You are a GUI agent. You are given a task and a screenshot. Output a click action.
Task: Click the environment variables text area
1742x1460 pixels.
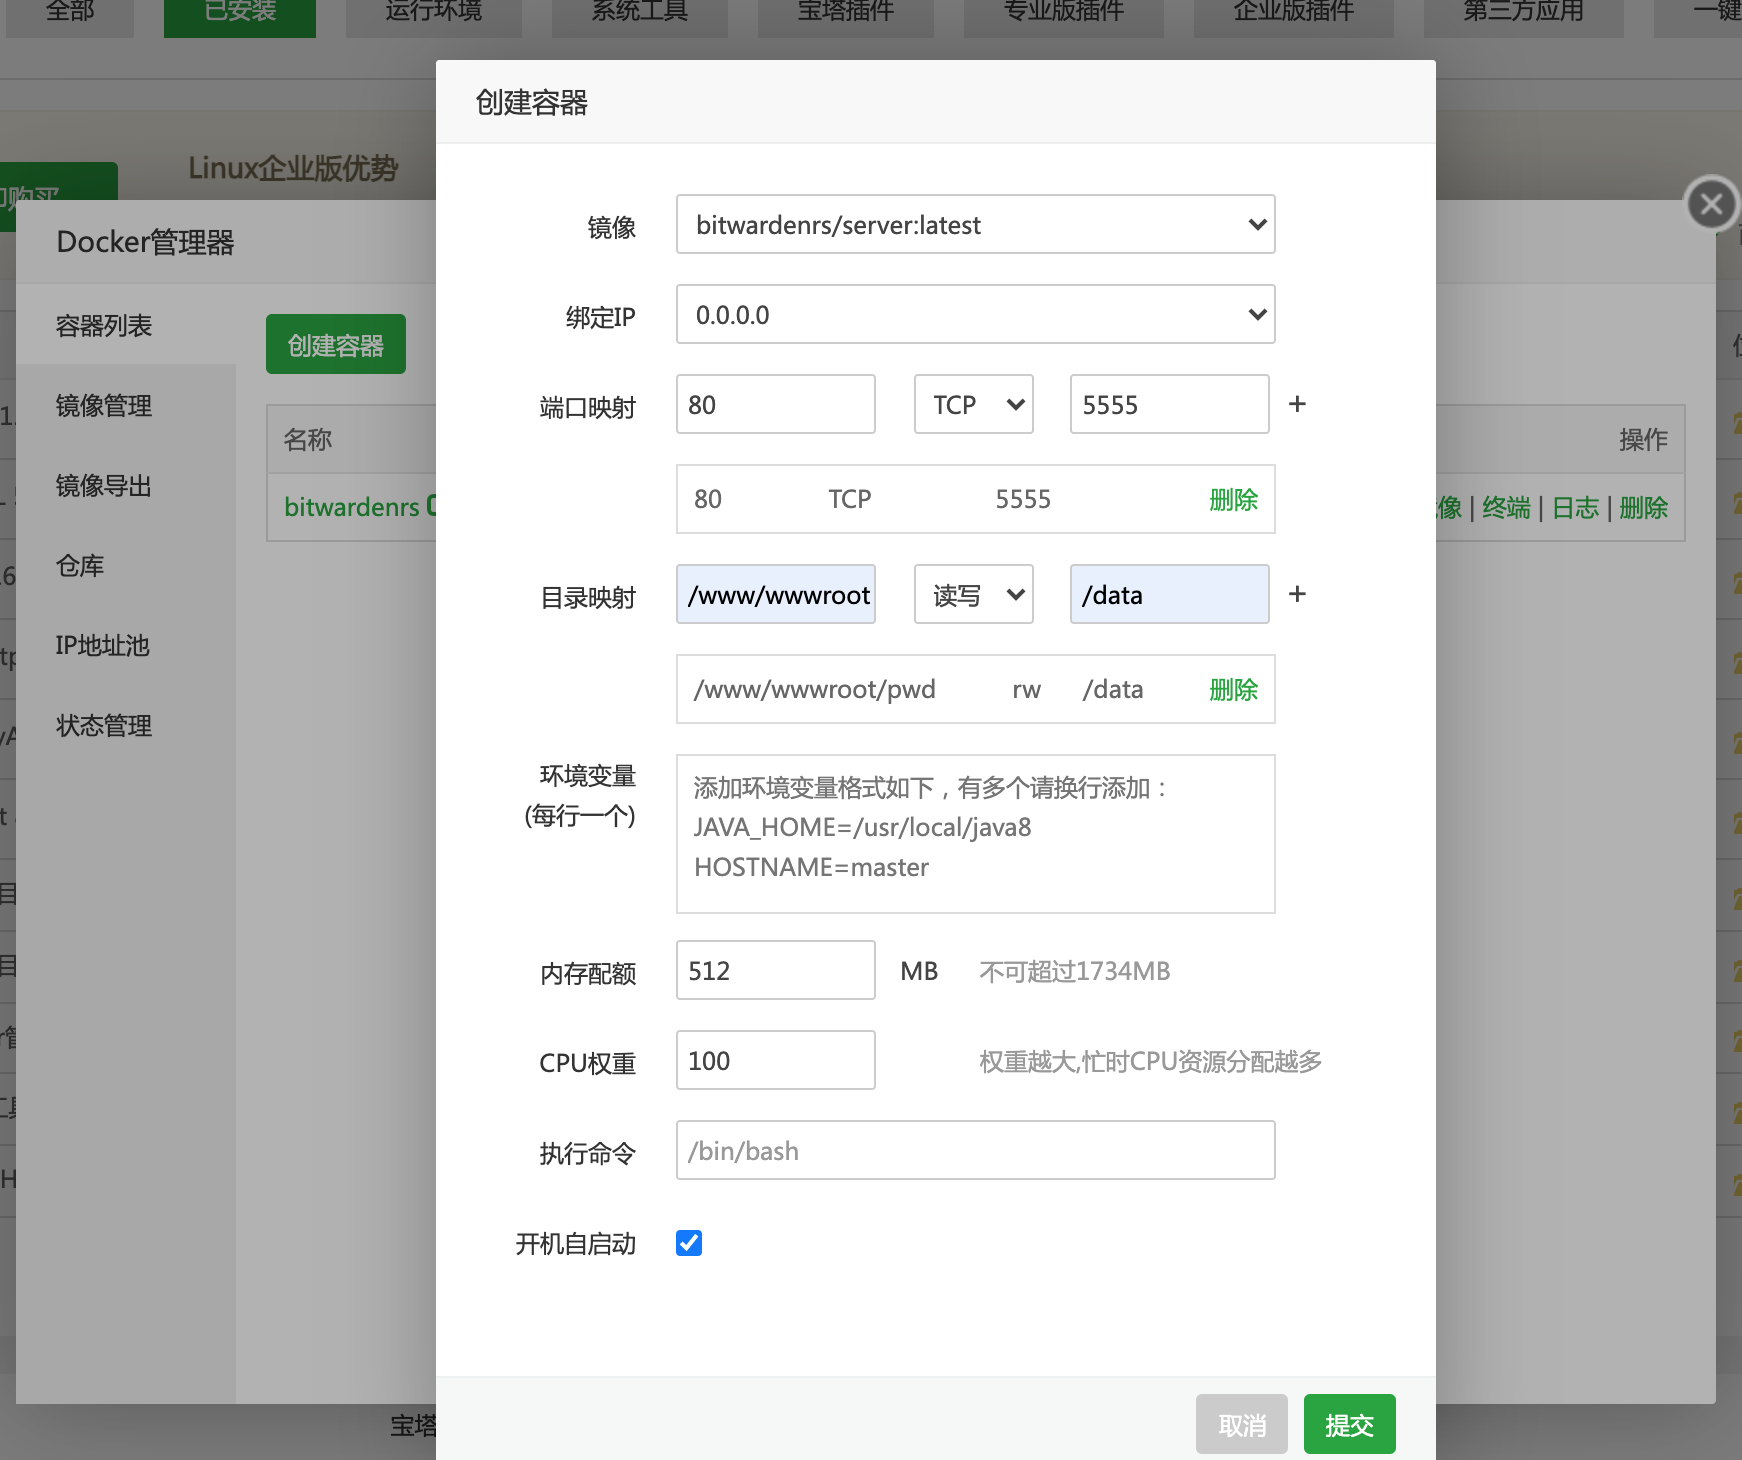(x=975, y=833)
